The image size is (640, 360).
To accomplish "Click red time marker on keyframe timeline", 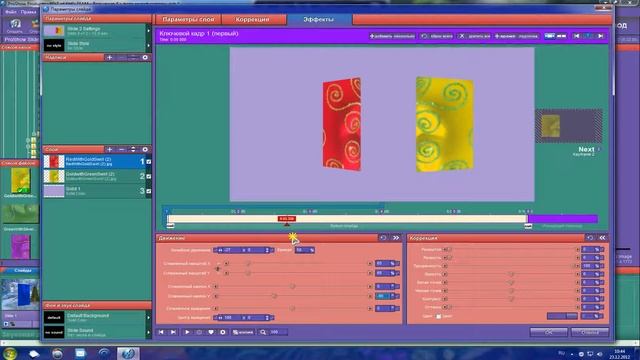I will (x=287, y=219).
